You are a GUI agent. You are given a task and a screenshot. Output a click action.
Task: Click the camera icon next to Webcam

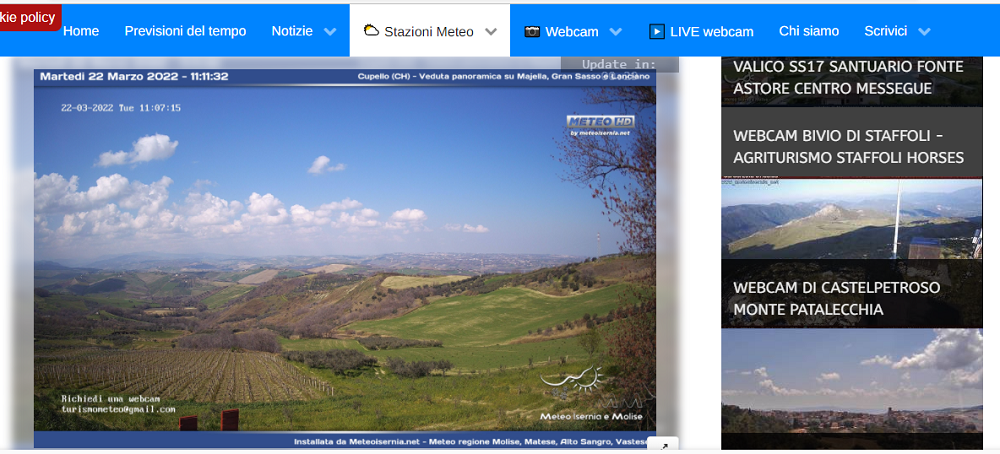coord(532,31)
